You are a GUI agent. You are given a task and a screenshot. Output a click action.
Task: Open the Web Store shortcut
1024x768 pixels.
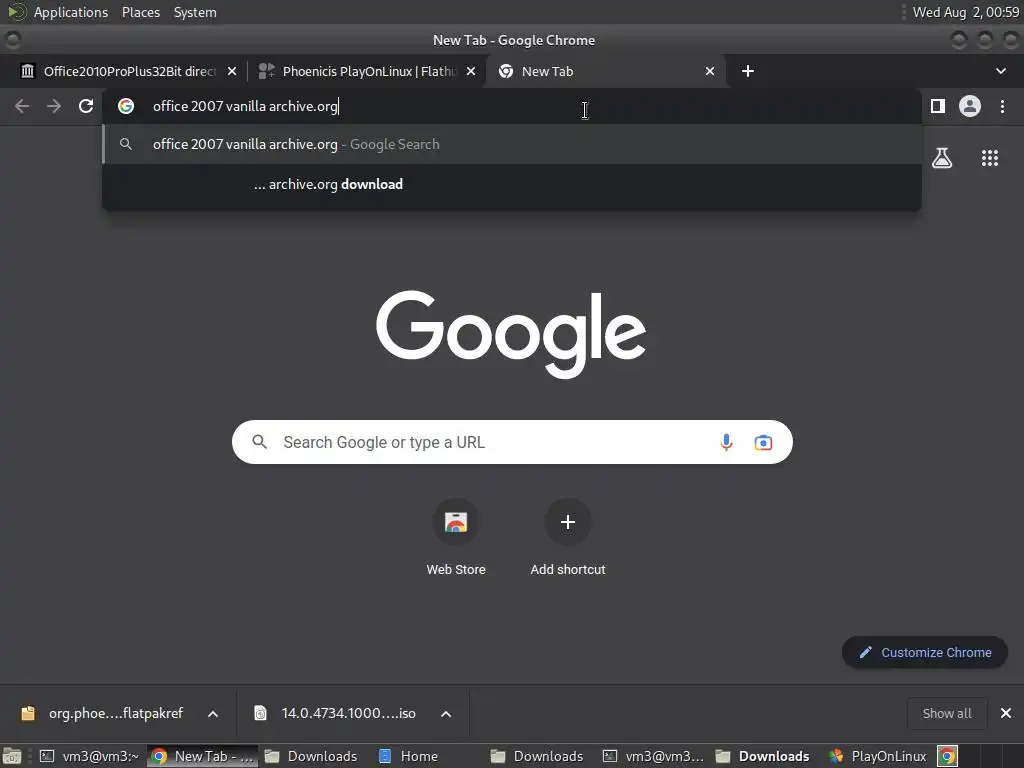(456, 537)
